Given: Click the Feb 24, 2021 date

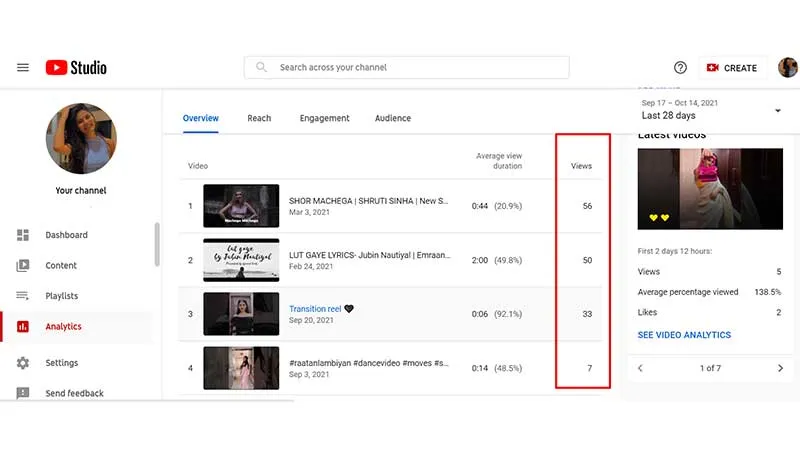Looking at the screenshot, I should (311, 266).
